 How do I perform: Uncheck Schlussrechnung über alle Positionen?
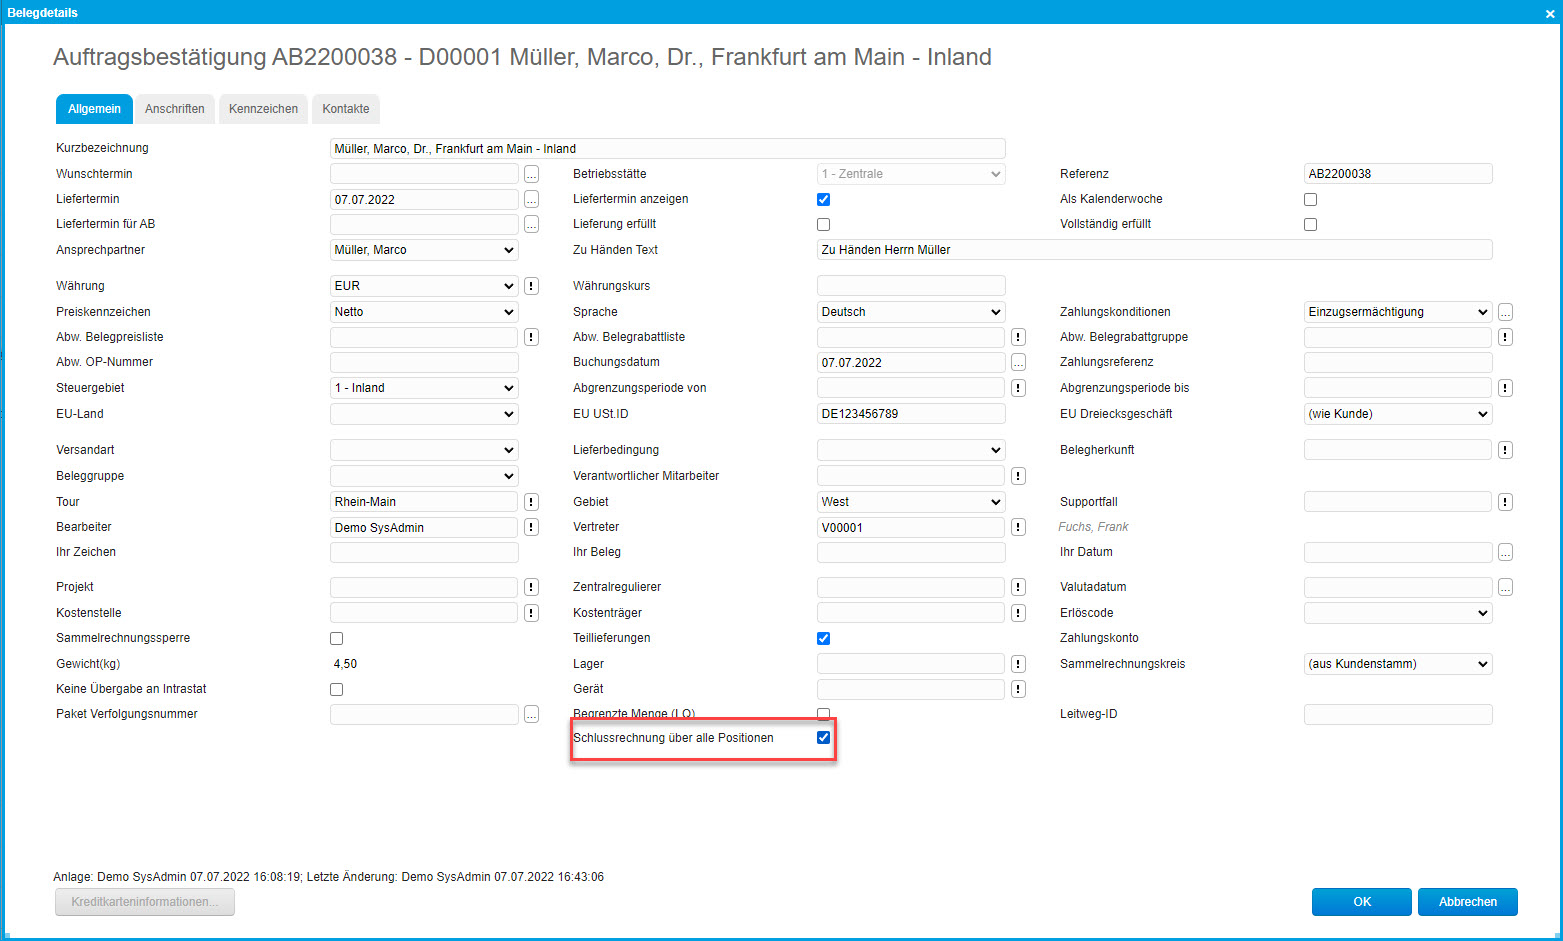click(823, 738)
